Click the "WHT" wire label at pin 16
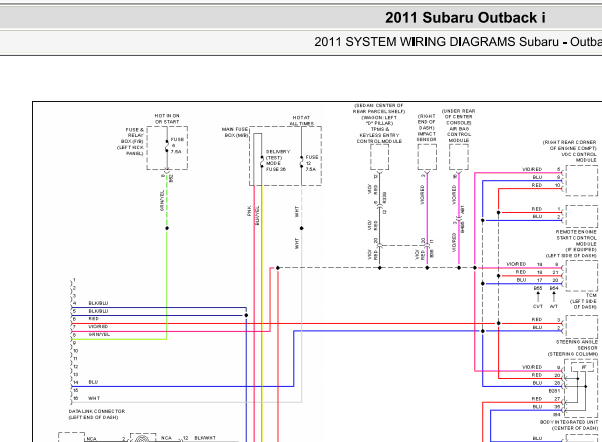The image size is (602, 442). point(94,398)
